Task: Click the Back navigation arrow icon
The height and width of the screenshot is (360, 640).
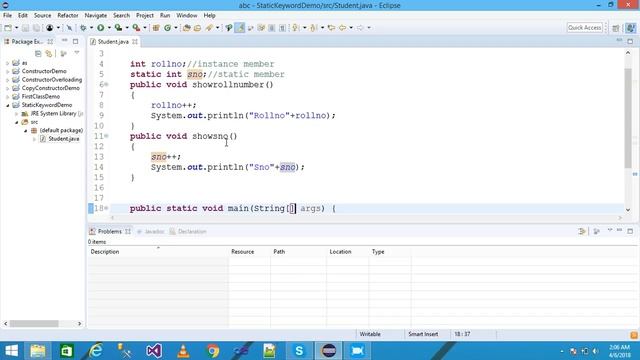Action: (x=342, y=28)
